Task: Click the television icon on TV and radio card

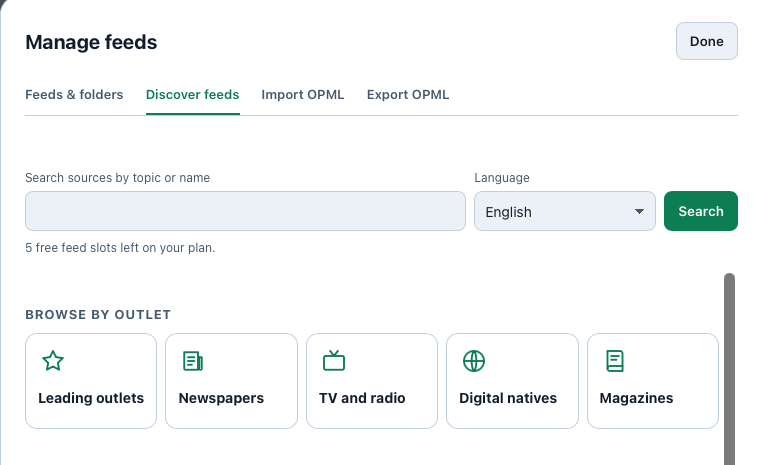Action: 334,361
